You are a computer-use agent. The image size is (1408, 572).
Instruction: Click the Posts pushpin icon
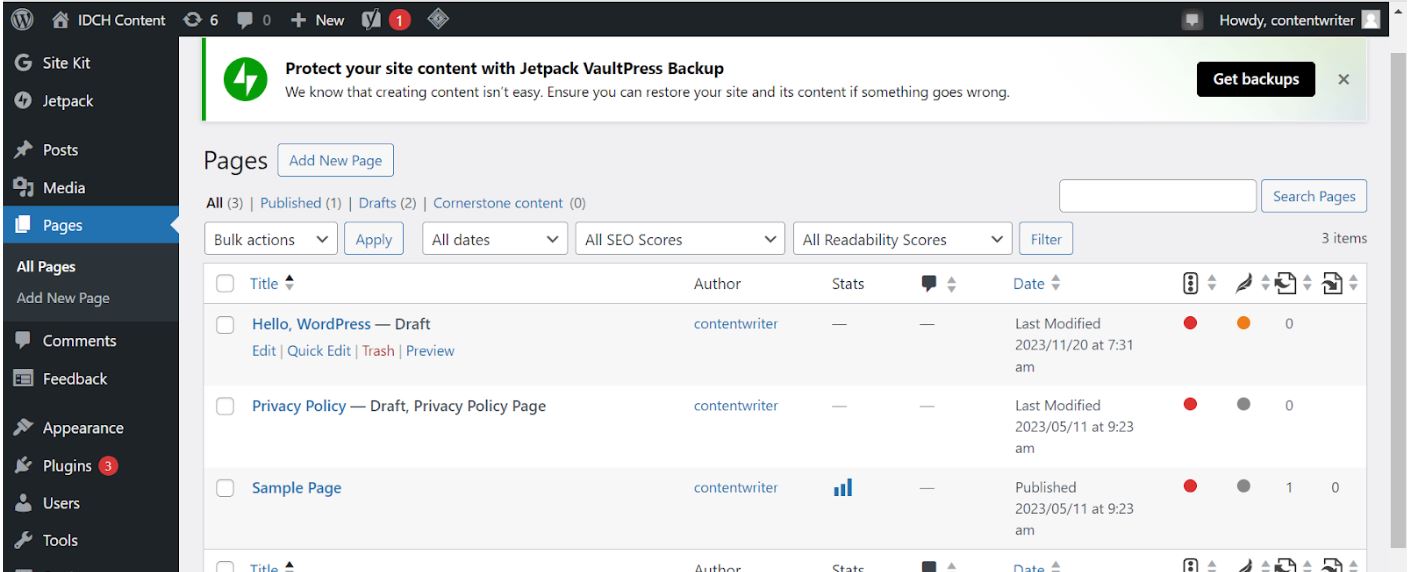click(x=23, y=150)
